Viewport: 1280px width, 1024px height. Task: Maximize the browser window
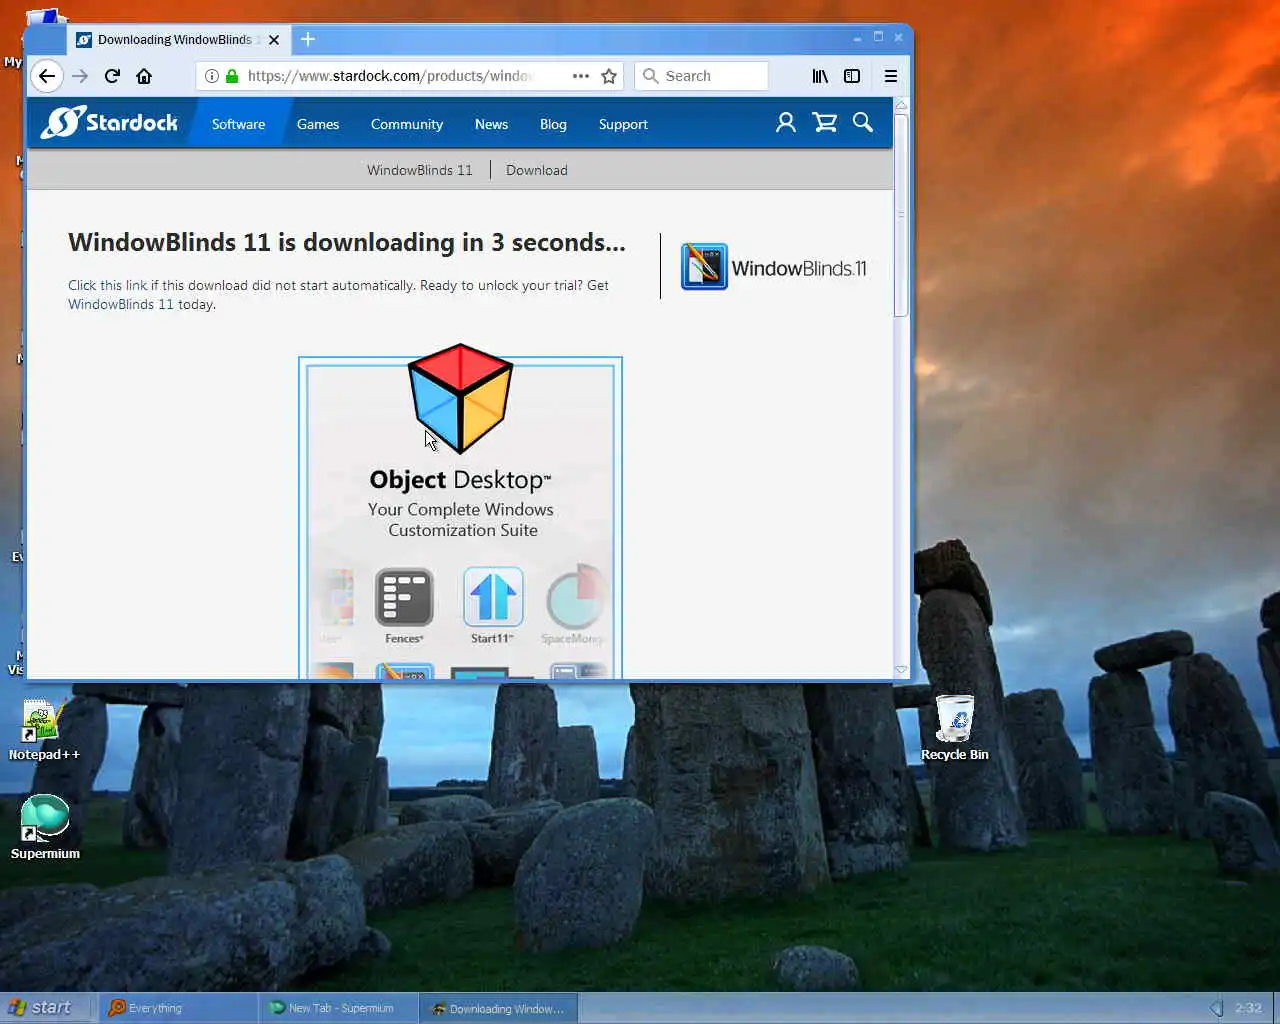(878, 37)
